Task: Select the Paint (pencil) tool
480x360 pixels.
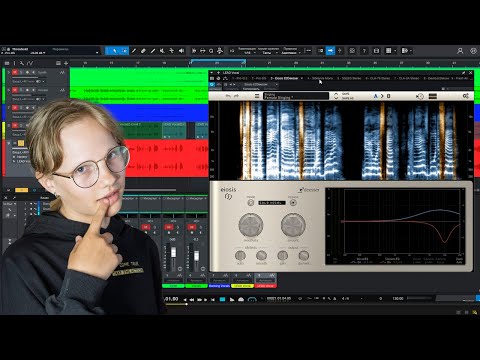Action: click(153, 51)
